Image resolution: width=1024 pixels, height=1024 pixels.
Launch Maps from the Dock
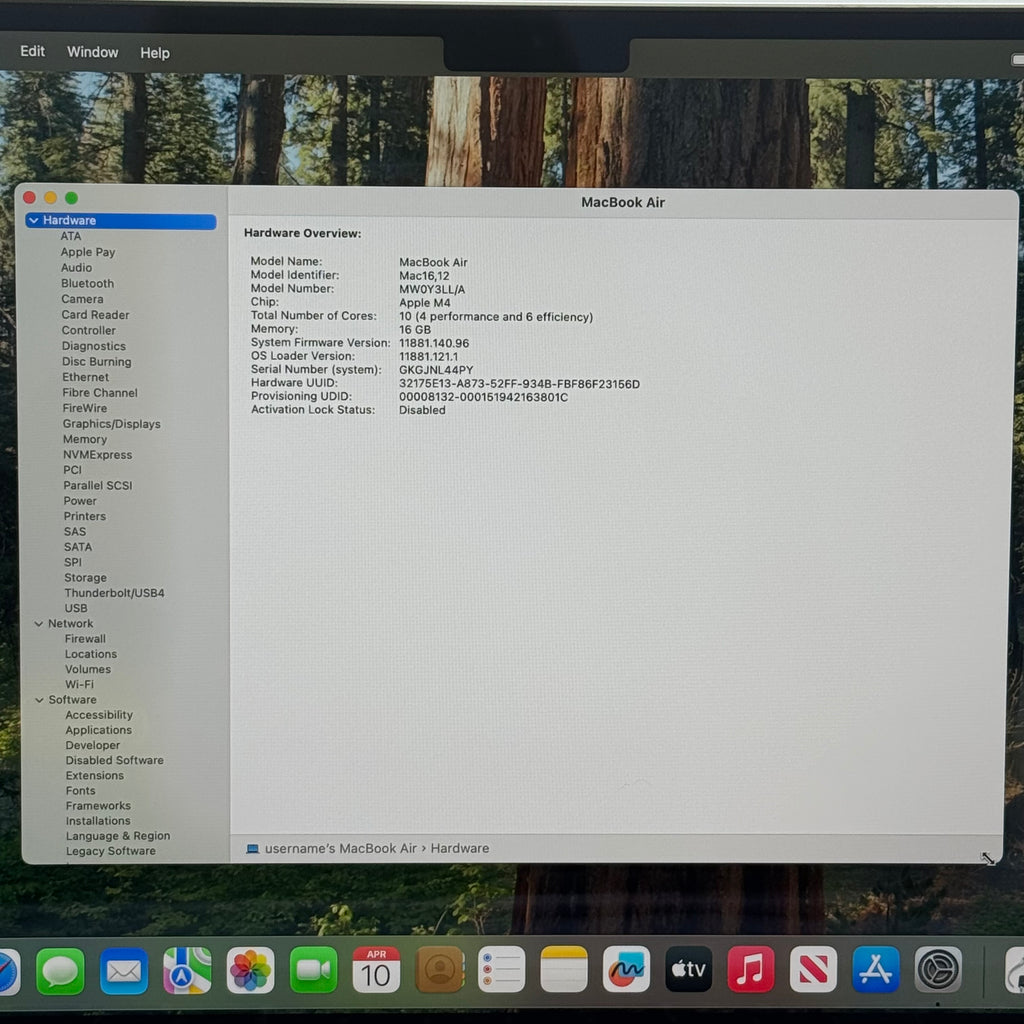coord(187,970)
